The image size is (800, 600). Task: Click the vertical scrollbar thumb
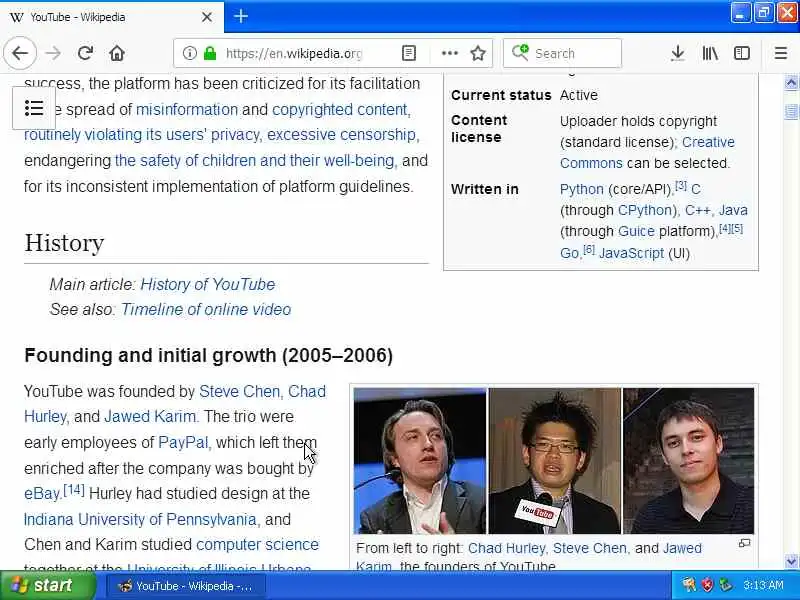[x=791, y=111]
